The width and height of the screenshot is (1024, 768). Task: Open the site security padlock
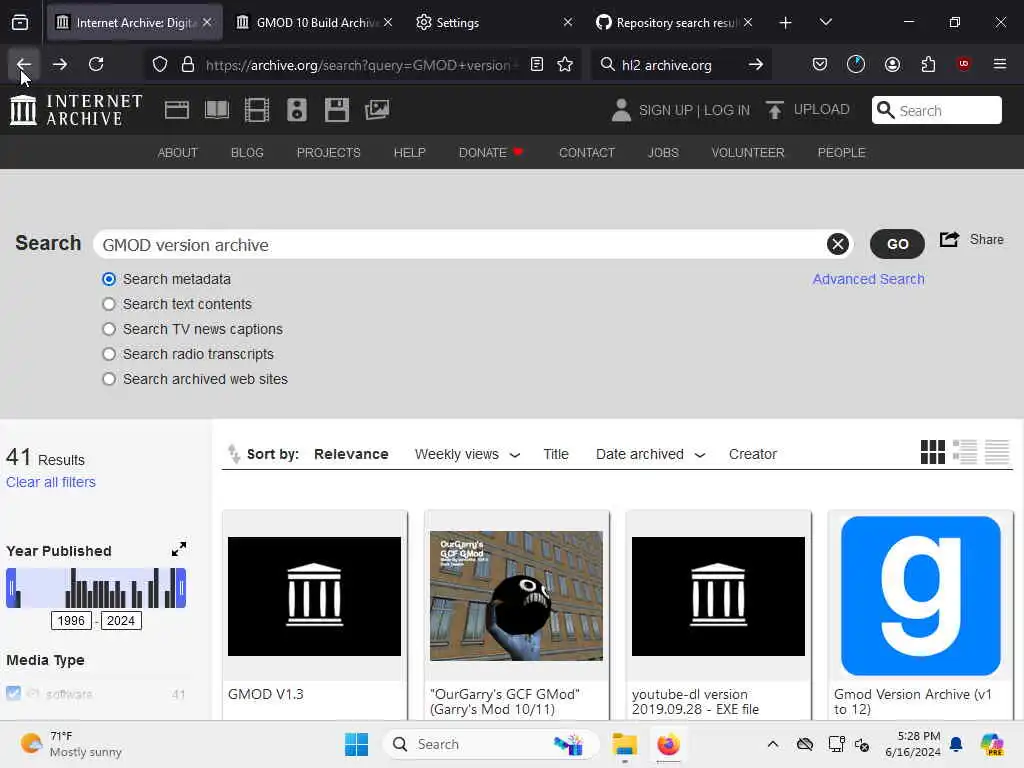pos(188,64)
